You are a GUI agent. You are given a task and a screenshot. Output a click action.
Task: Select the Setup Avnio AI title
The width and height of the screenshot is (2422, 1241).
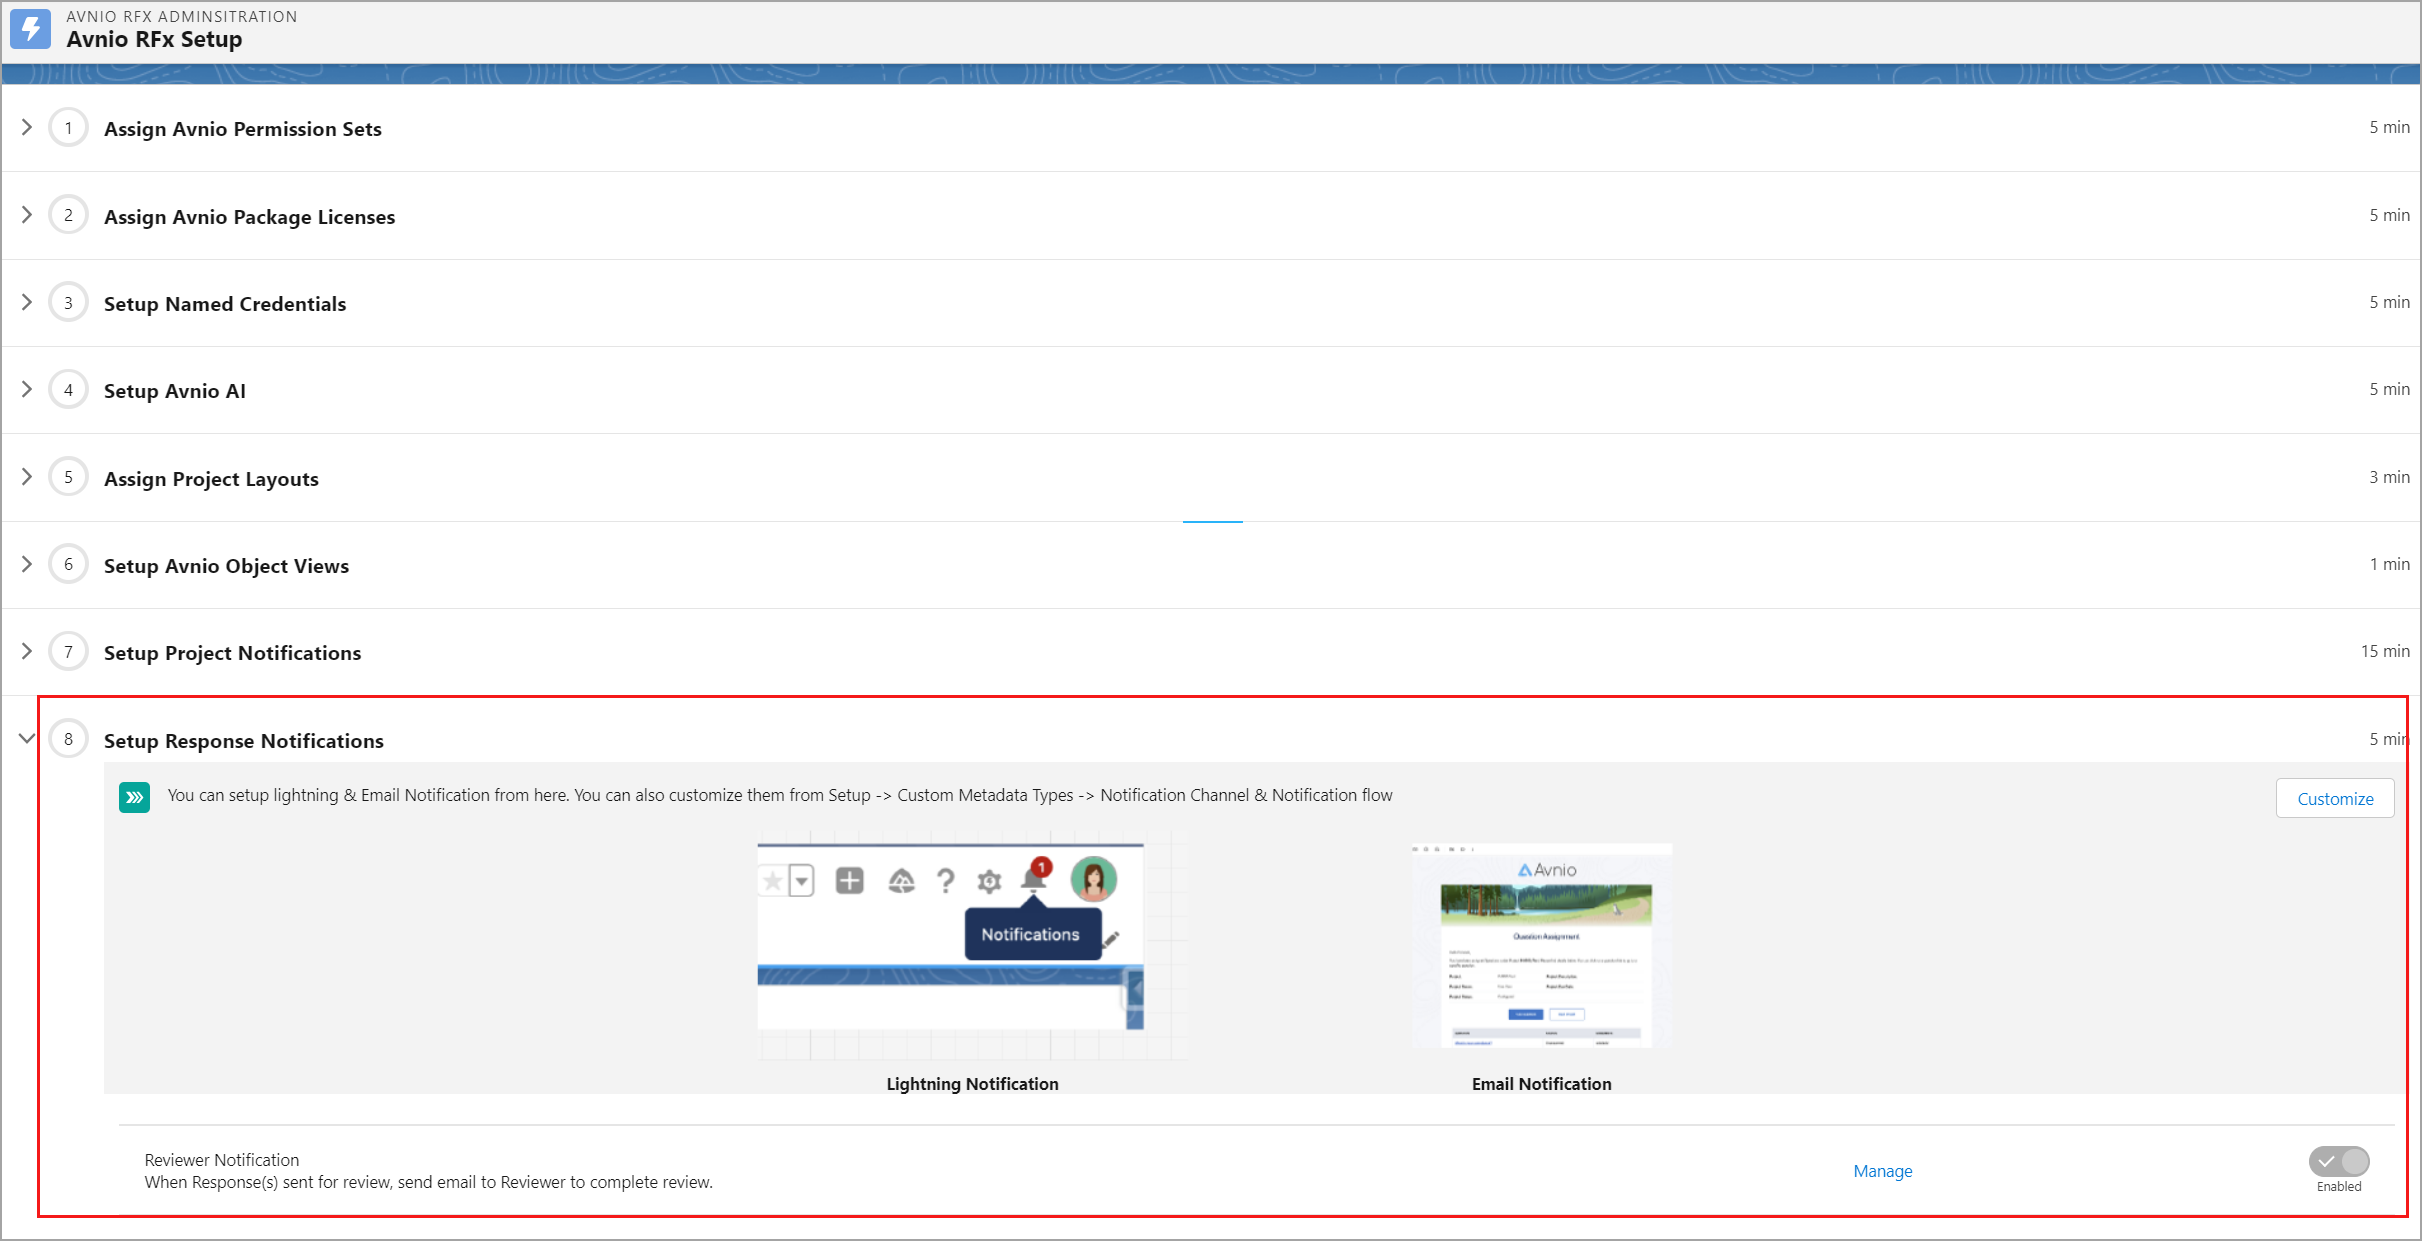click(x=175, y=391)
